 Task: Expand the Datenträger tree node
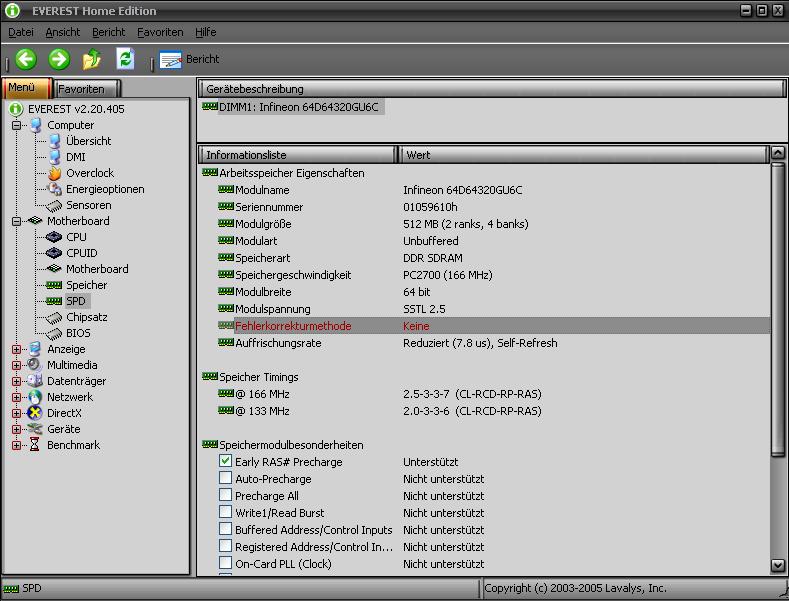(17, 382)
